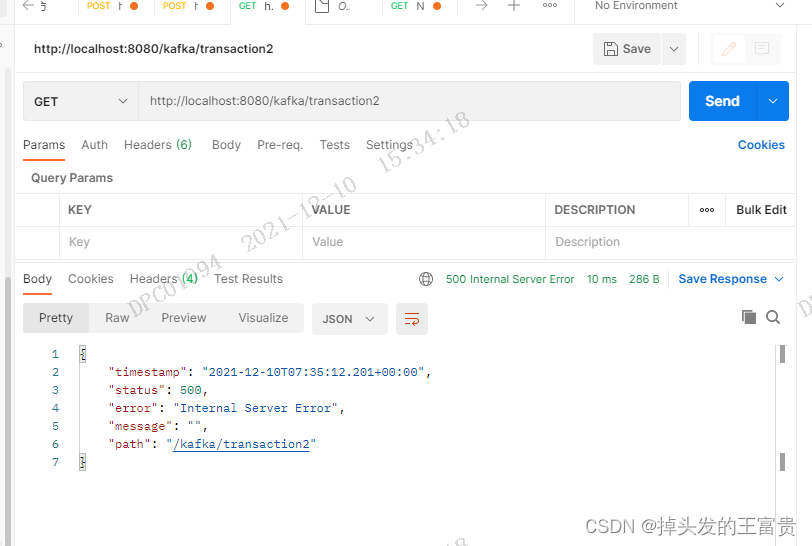Switch to the first POST request tab
This screenshot has height=546, width=812.
[x=112, y=6]
